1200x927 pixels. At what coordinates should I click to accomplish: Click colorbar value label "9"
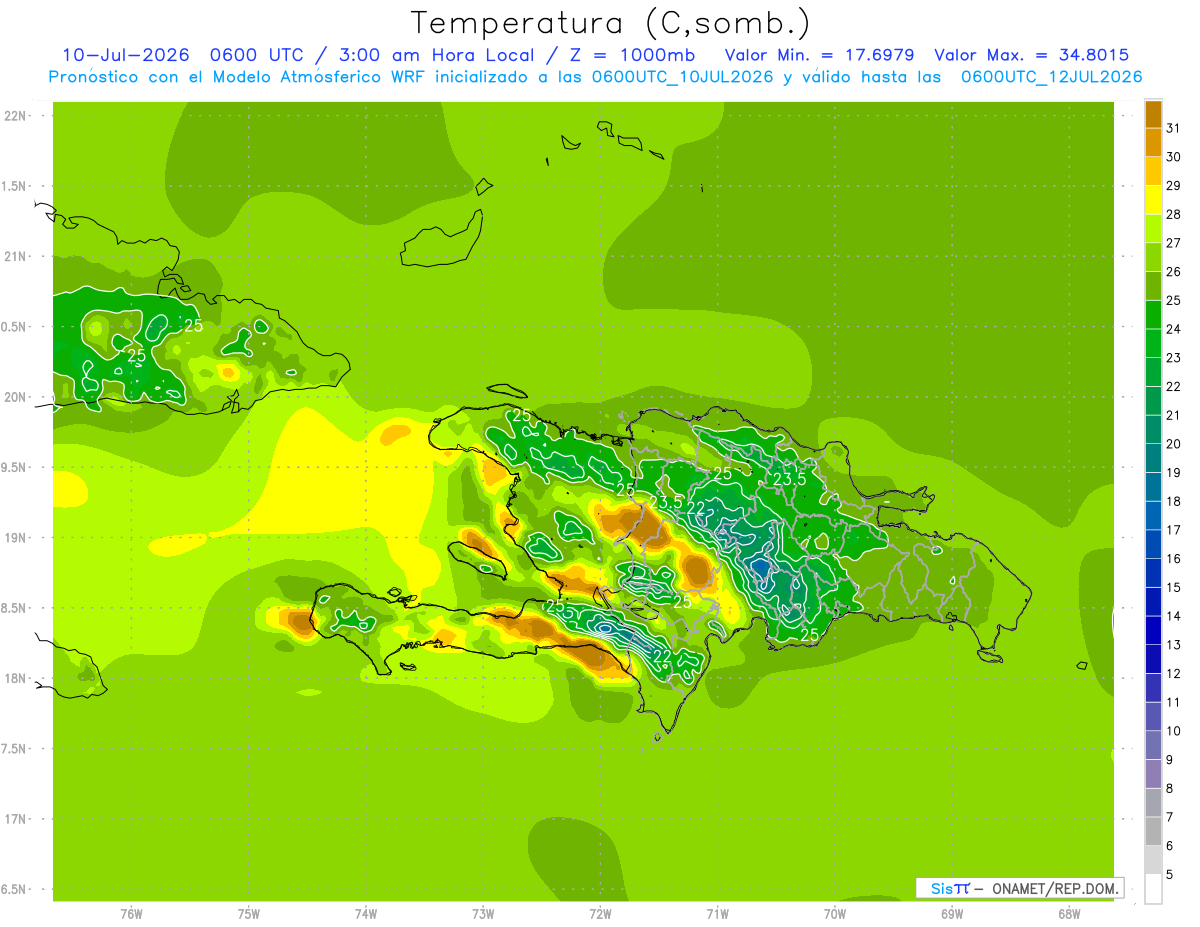click(x=1170, y=760)
